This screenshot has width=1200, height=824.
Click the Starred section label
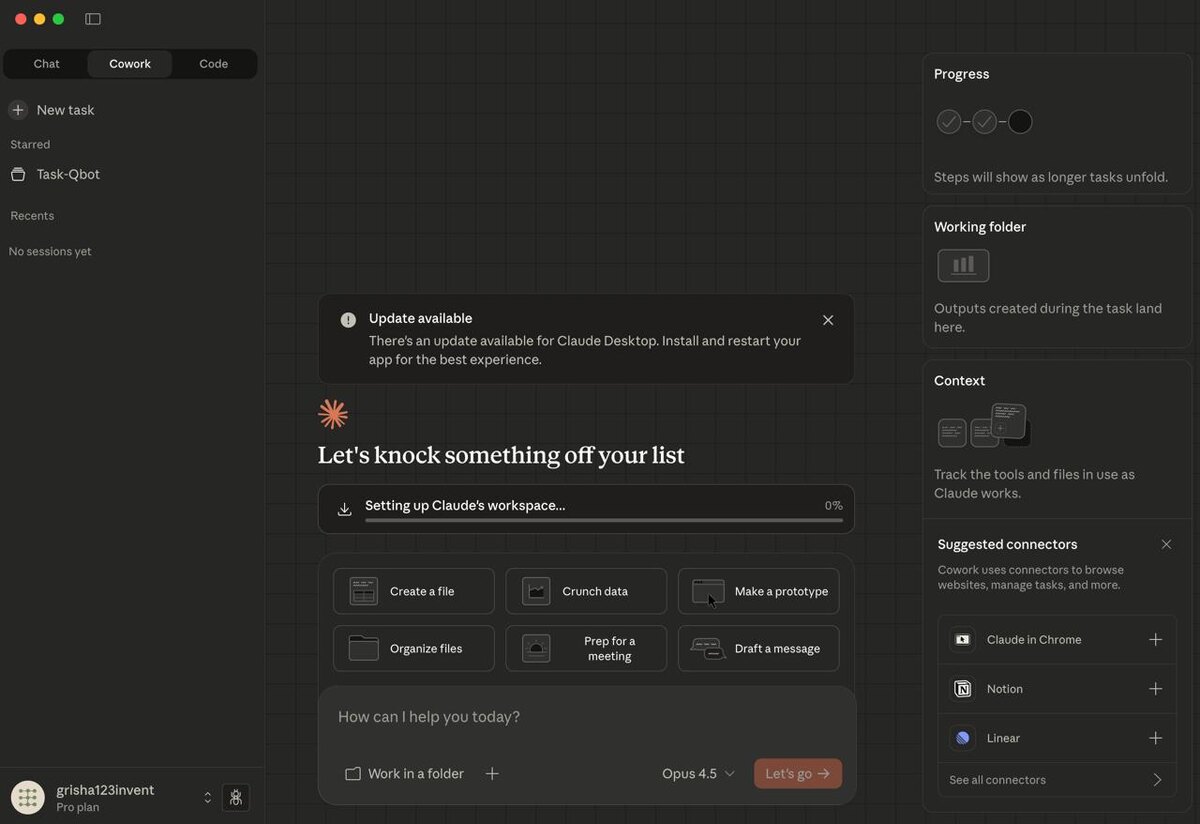click(30, 145)
